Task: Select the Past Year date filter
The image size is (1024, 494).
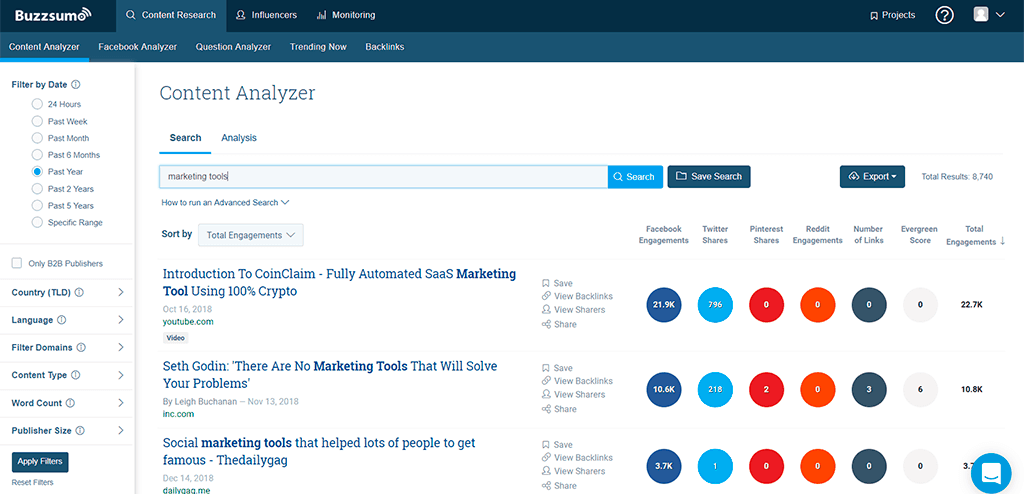Action: [37, 172]
